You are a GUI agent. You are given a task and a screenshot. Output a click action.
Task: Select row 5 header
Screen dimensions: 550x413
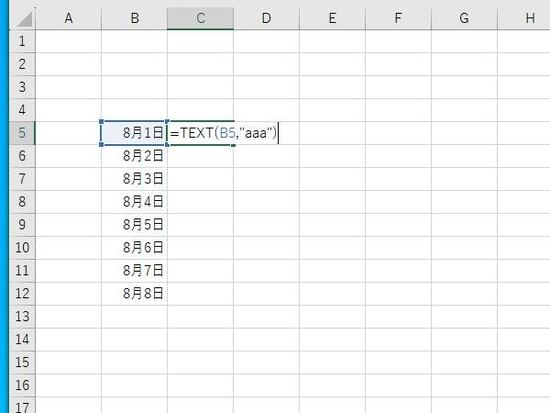(22, 133)
